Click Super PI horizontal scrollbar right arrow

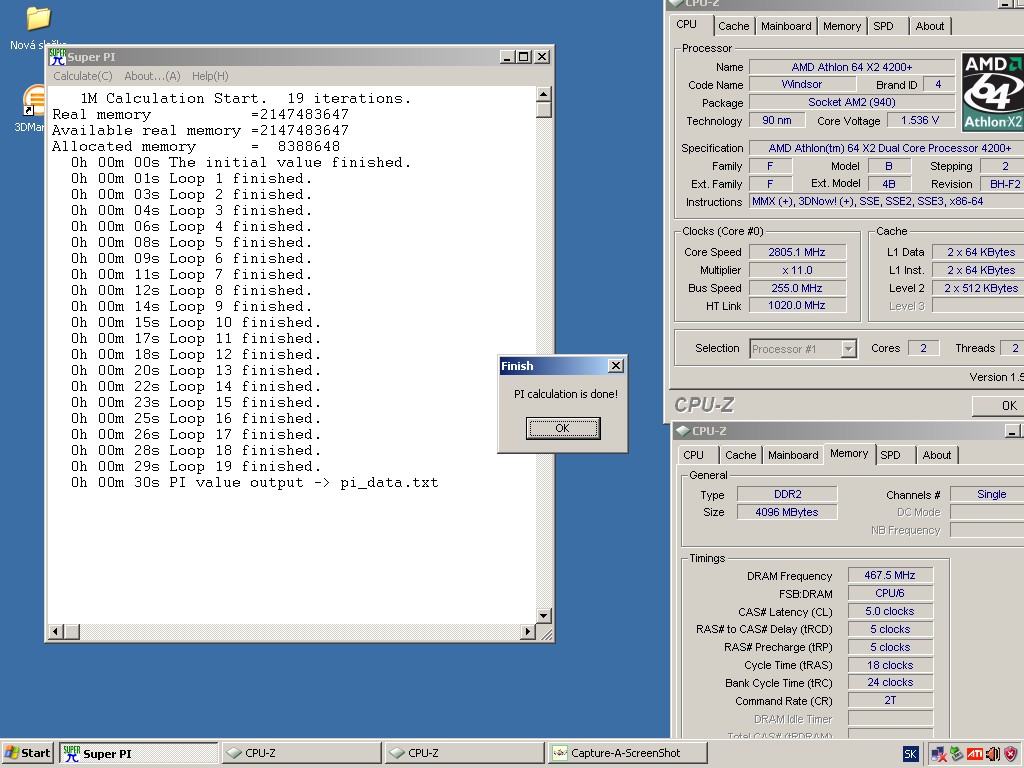(528, 632)
